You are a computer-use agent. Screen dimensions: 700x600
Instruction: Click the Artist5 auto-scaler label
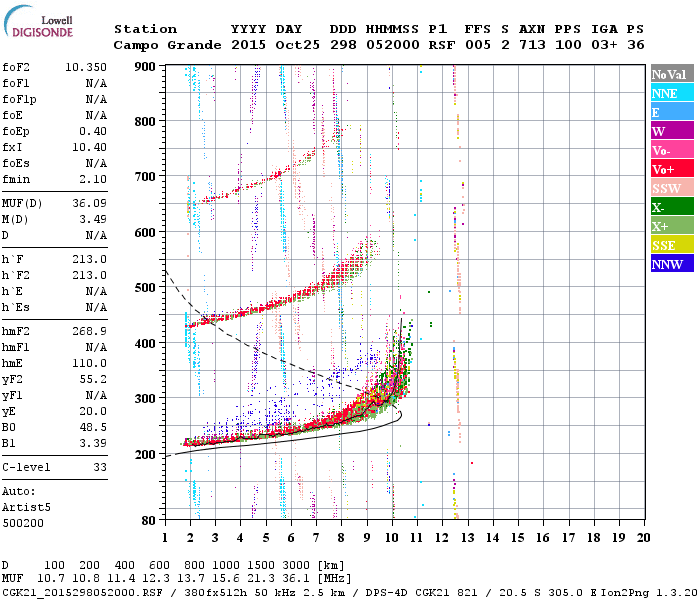click(26, 508)
